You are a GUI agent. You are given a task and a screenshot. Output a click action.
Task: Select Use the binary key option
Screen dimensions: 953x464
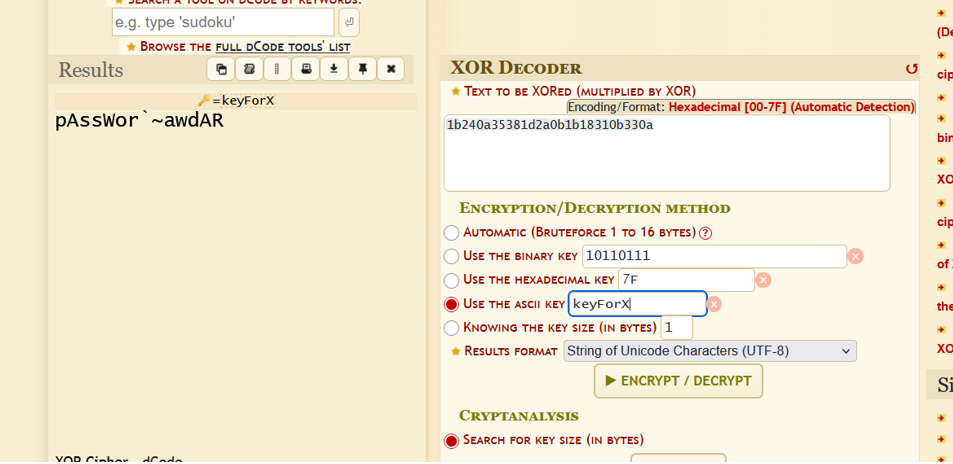[451, 257]
